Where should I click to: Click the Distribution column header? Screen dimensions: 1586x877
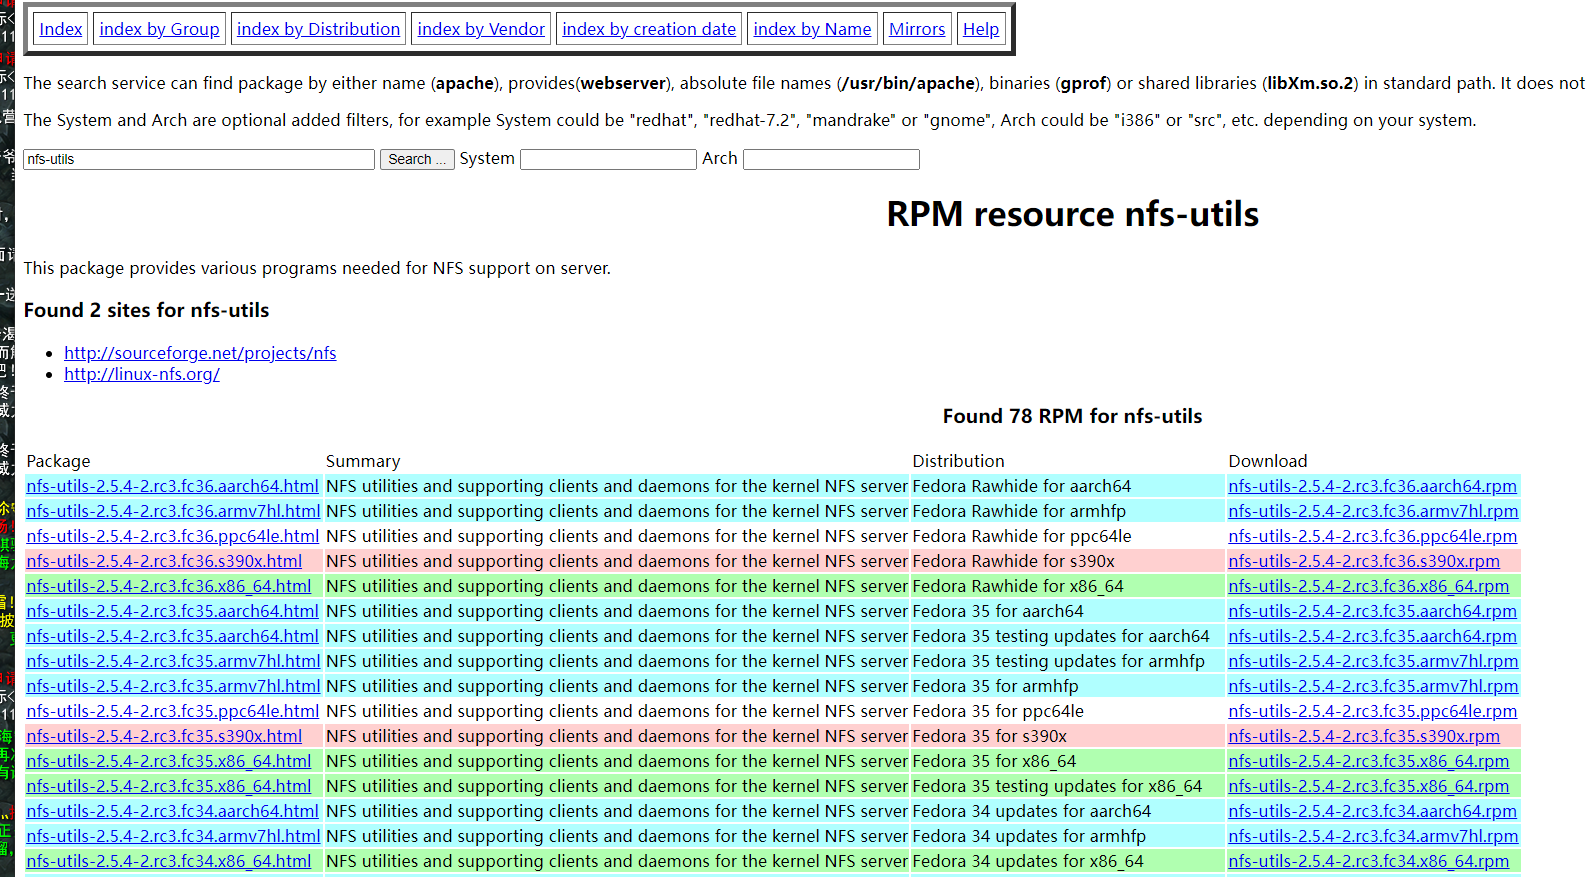[958, 461]
